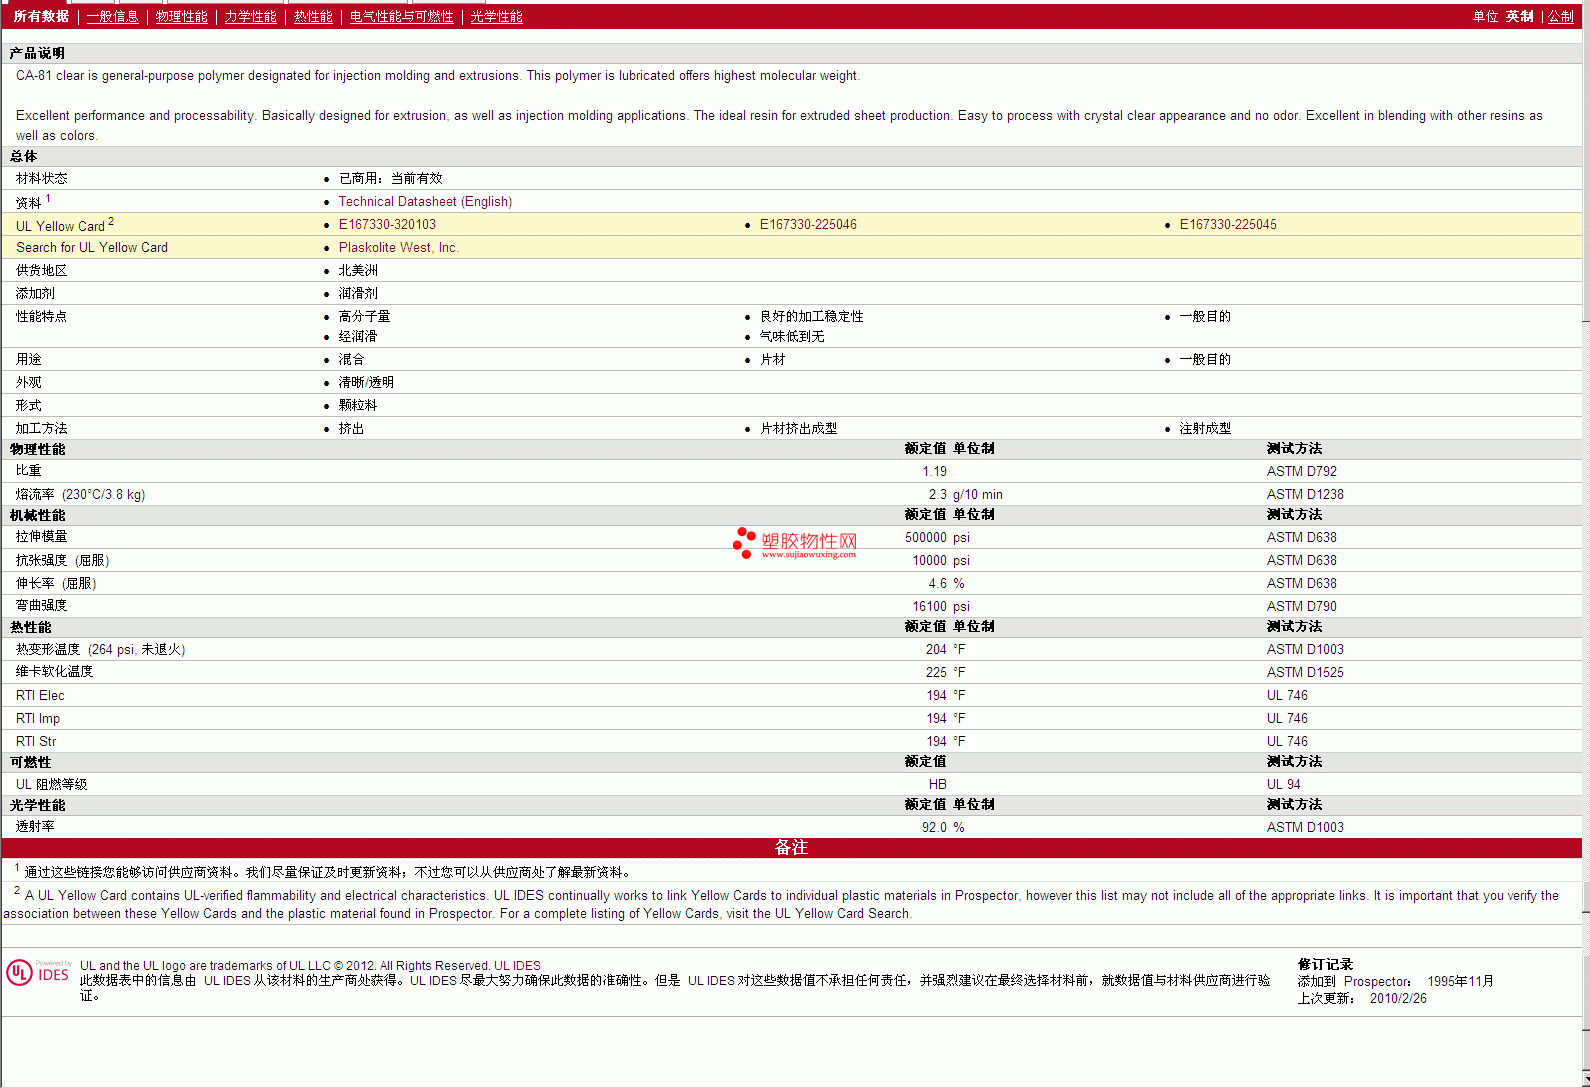The width and height of the screenshot is (1590, 1088).
Task: Open the 物理性能 tab
Action: pyautogui.click(x=181, y=17)
